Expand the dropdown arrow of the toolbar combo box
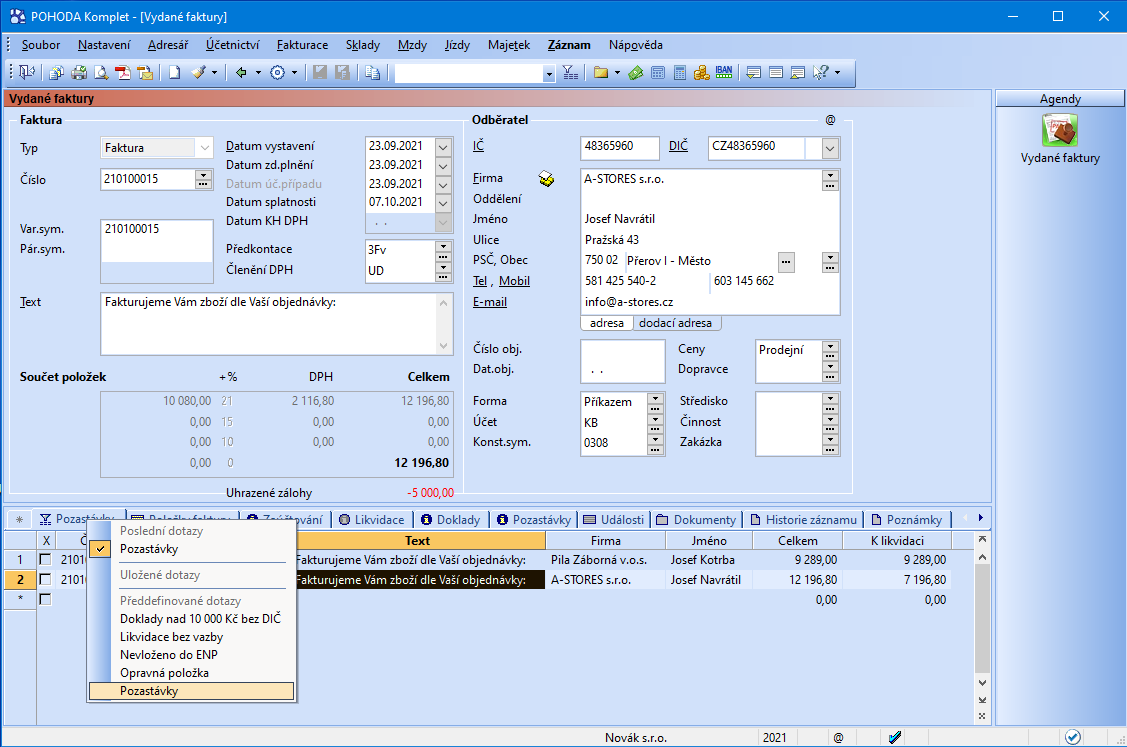The width and height of the screenshot is (1127, 747). tap(549, 73)
